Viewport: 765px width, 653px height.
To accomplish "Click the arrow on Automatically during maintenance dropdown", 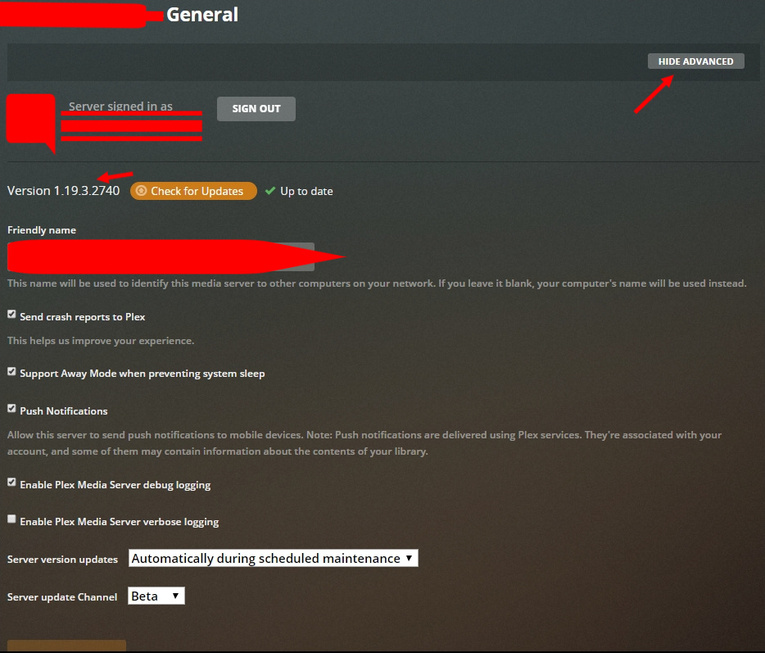I will [409, 557].
